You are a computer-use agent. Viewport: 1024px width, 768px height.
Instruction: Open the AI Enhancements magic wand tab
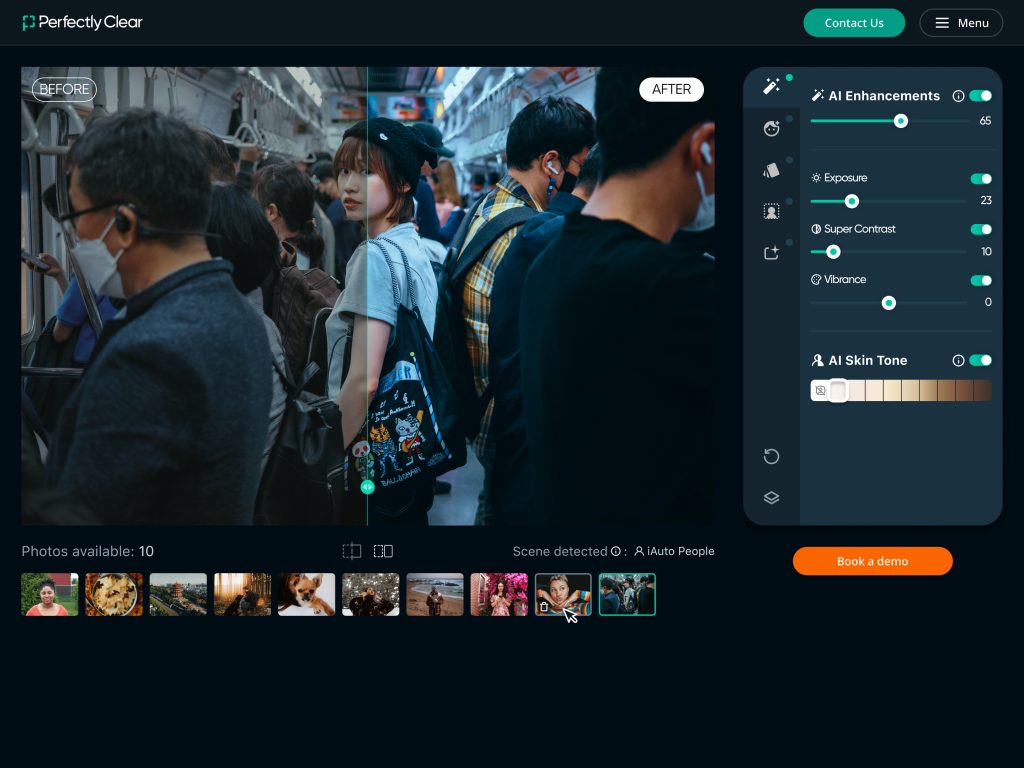[x=771, y=87]
